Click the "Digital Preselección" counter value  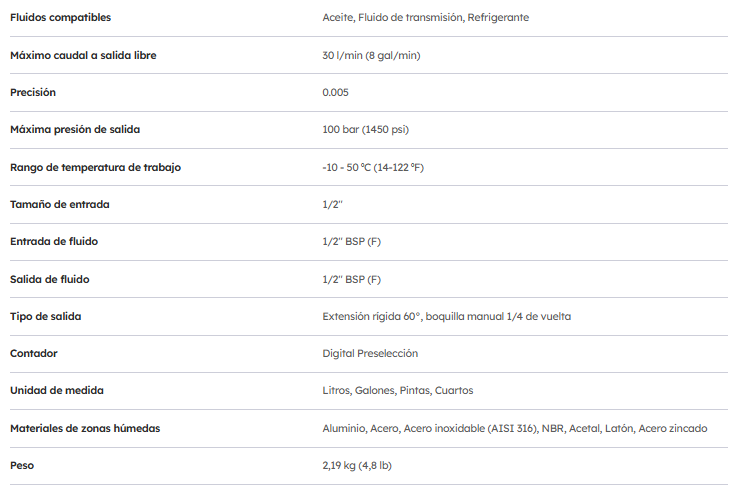[370, 353]
